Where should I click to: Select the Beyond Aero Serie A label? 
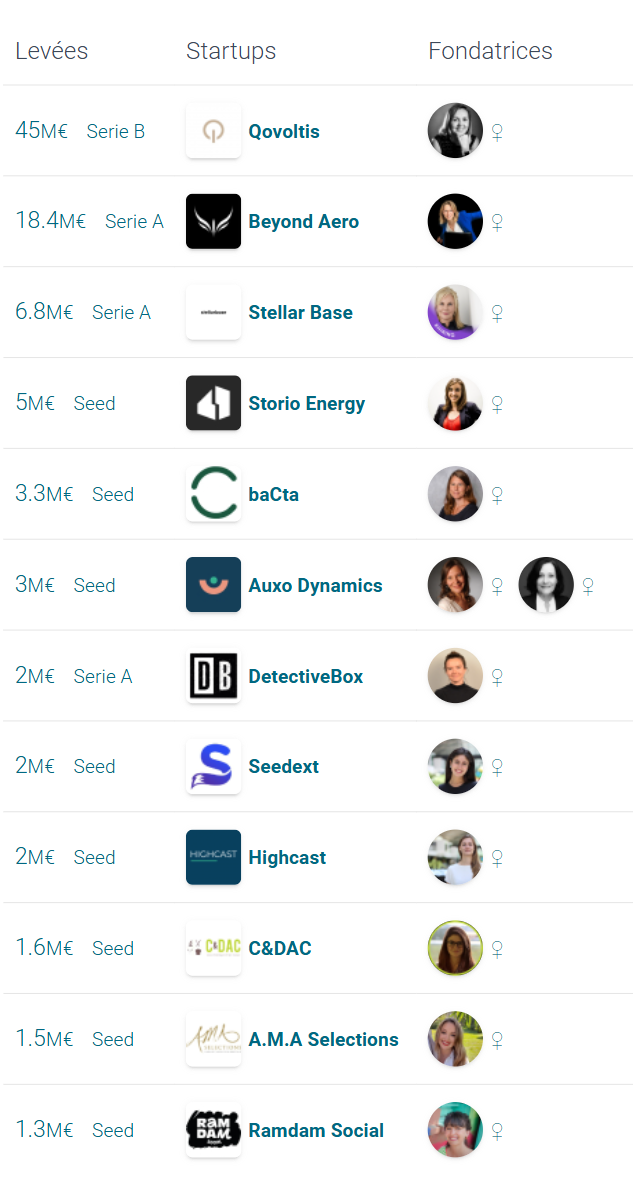pos(134,221)
